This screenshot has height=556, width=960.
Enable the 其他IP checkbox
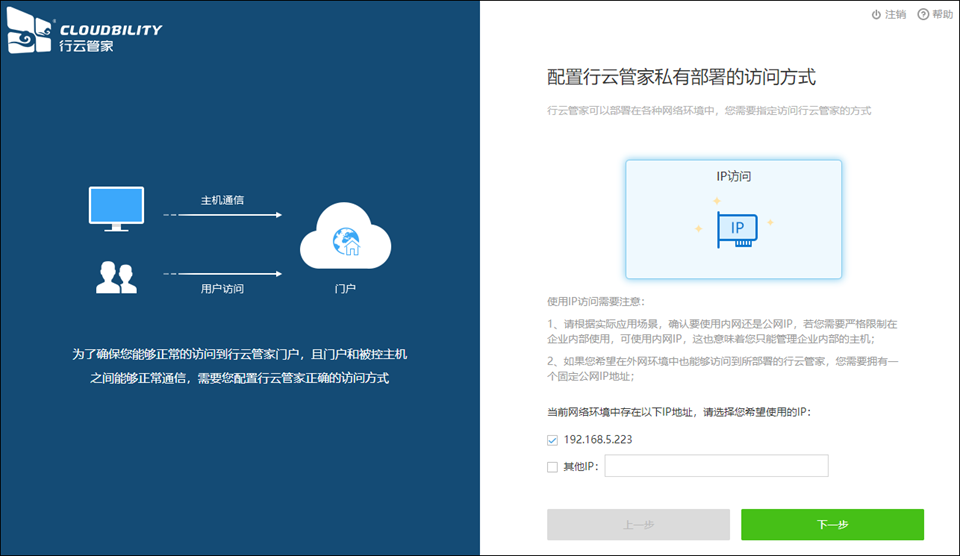point(553,467)
